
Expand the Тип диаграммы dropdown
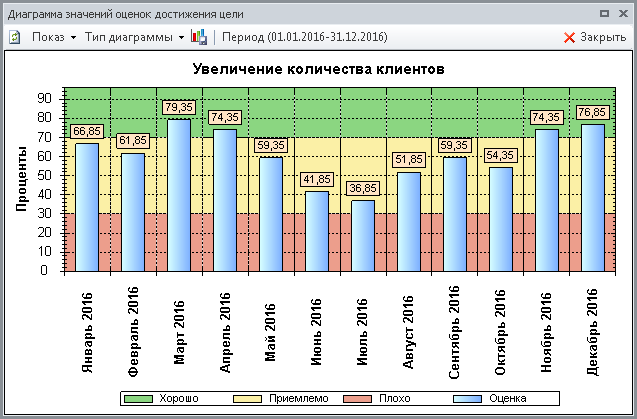(134, 37)
